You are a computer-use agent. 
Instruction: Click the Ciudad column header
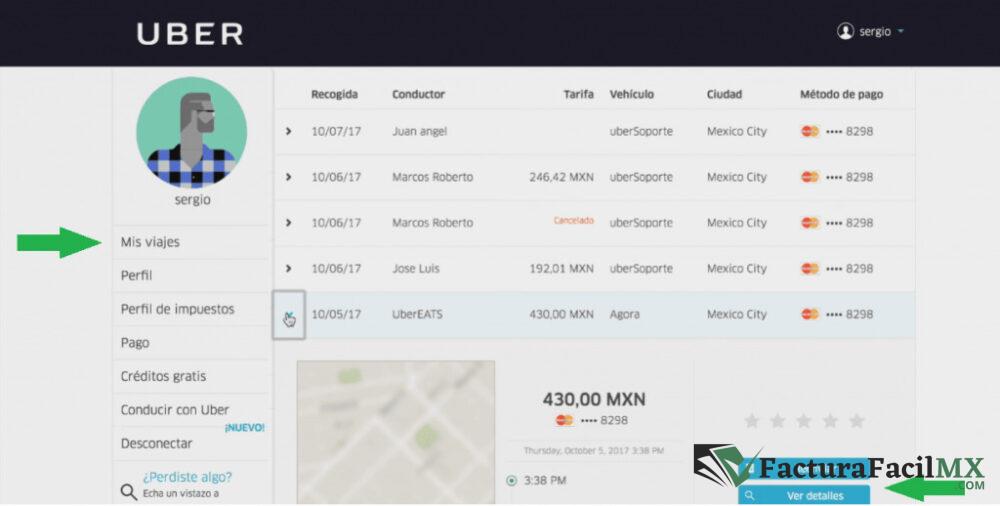pos(724,94)
